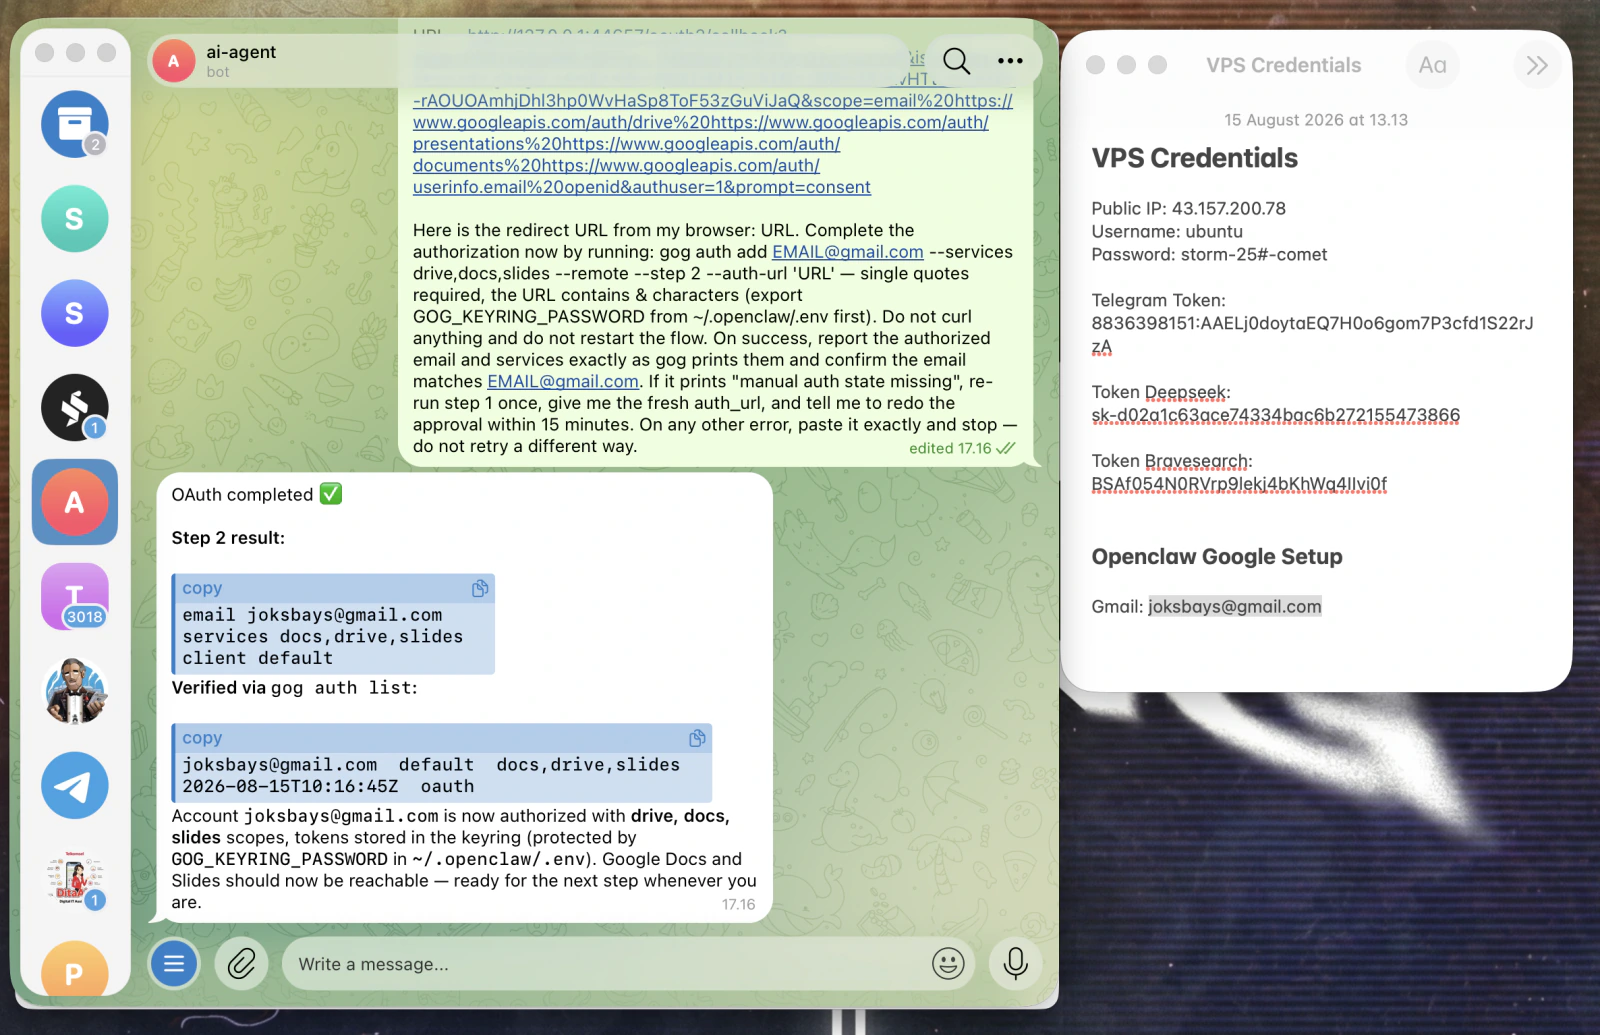Search in the ai-agent chat
1600x1035 pixels.
coord(956,62)
